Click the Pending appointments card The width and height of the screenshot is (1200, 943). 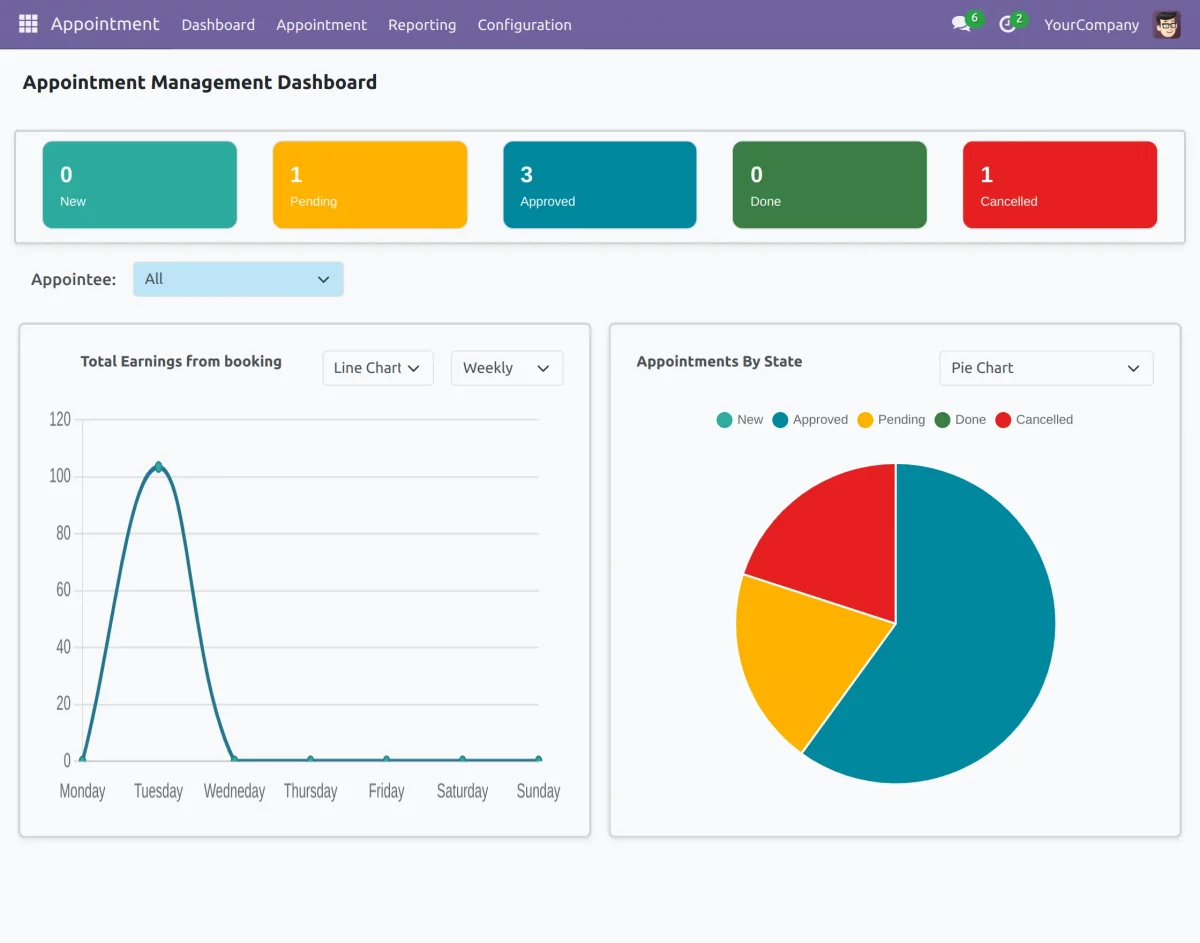pyautogui.click(x=369, y=184)
